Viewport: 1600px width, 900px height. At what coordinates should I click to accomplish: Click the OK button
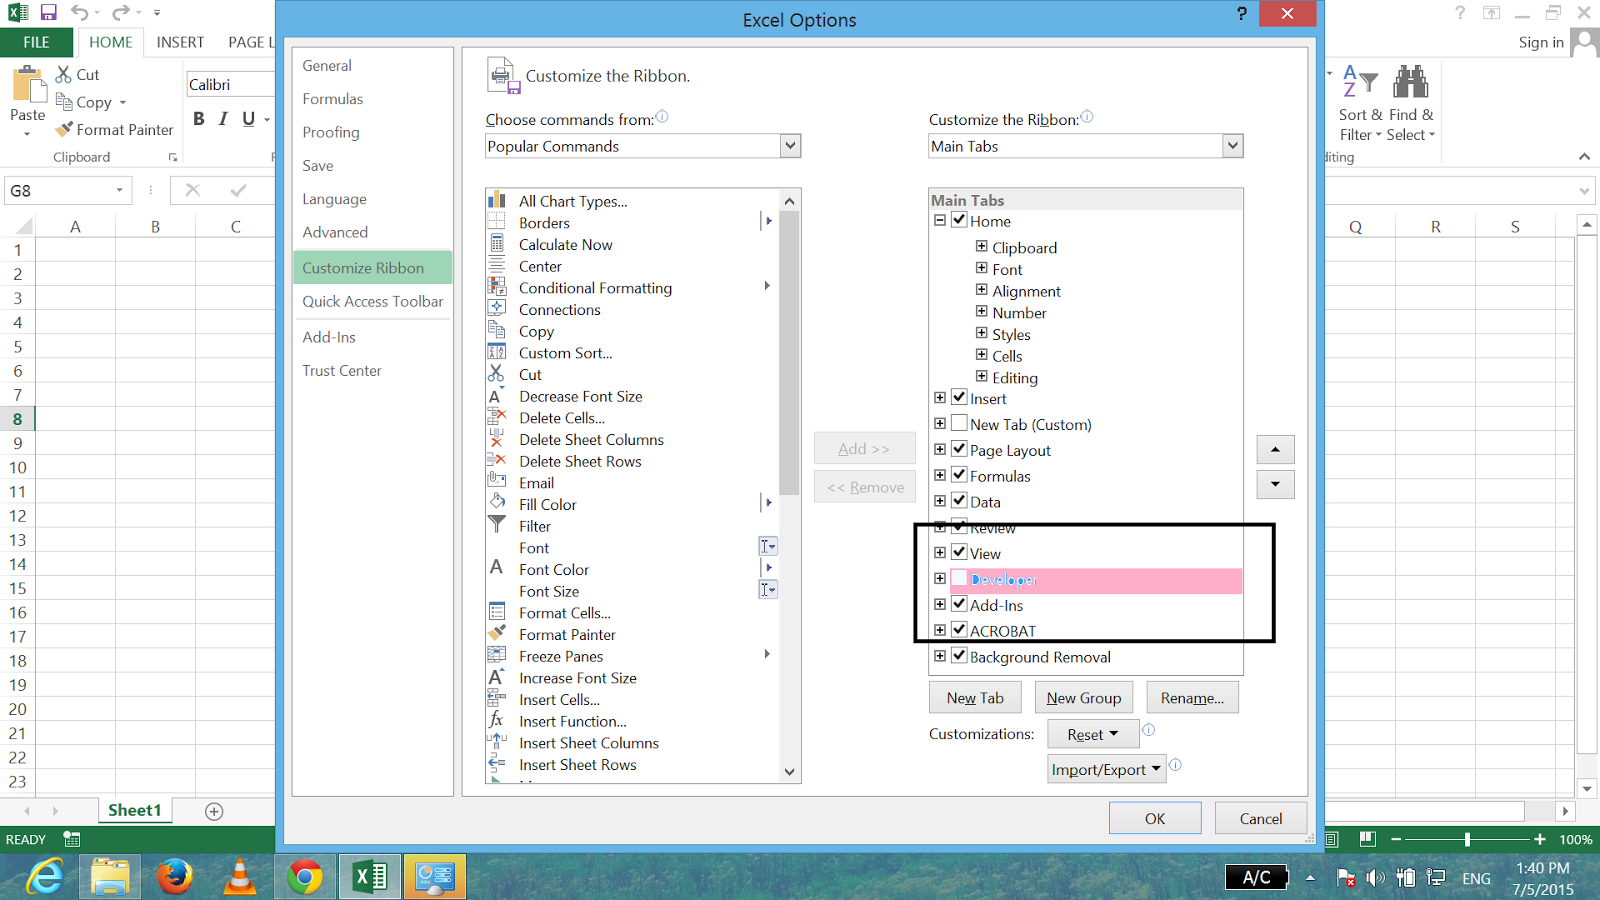(x=1155, y=818)
